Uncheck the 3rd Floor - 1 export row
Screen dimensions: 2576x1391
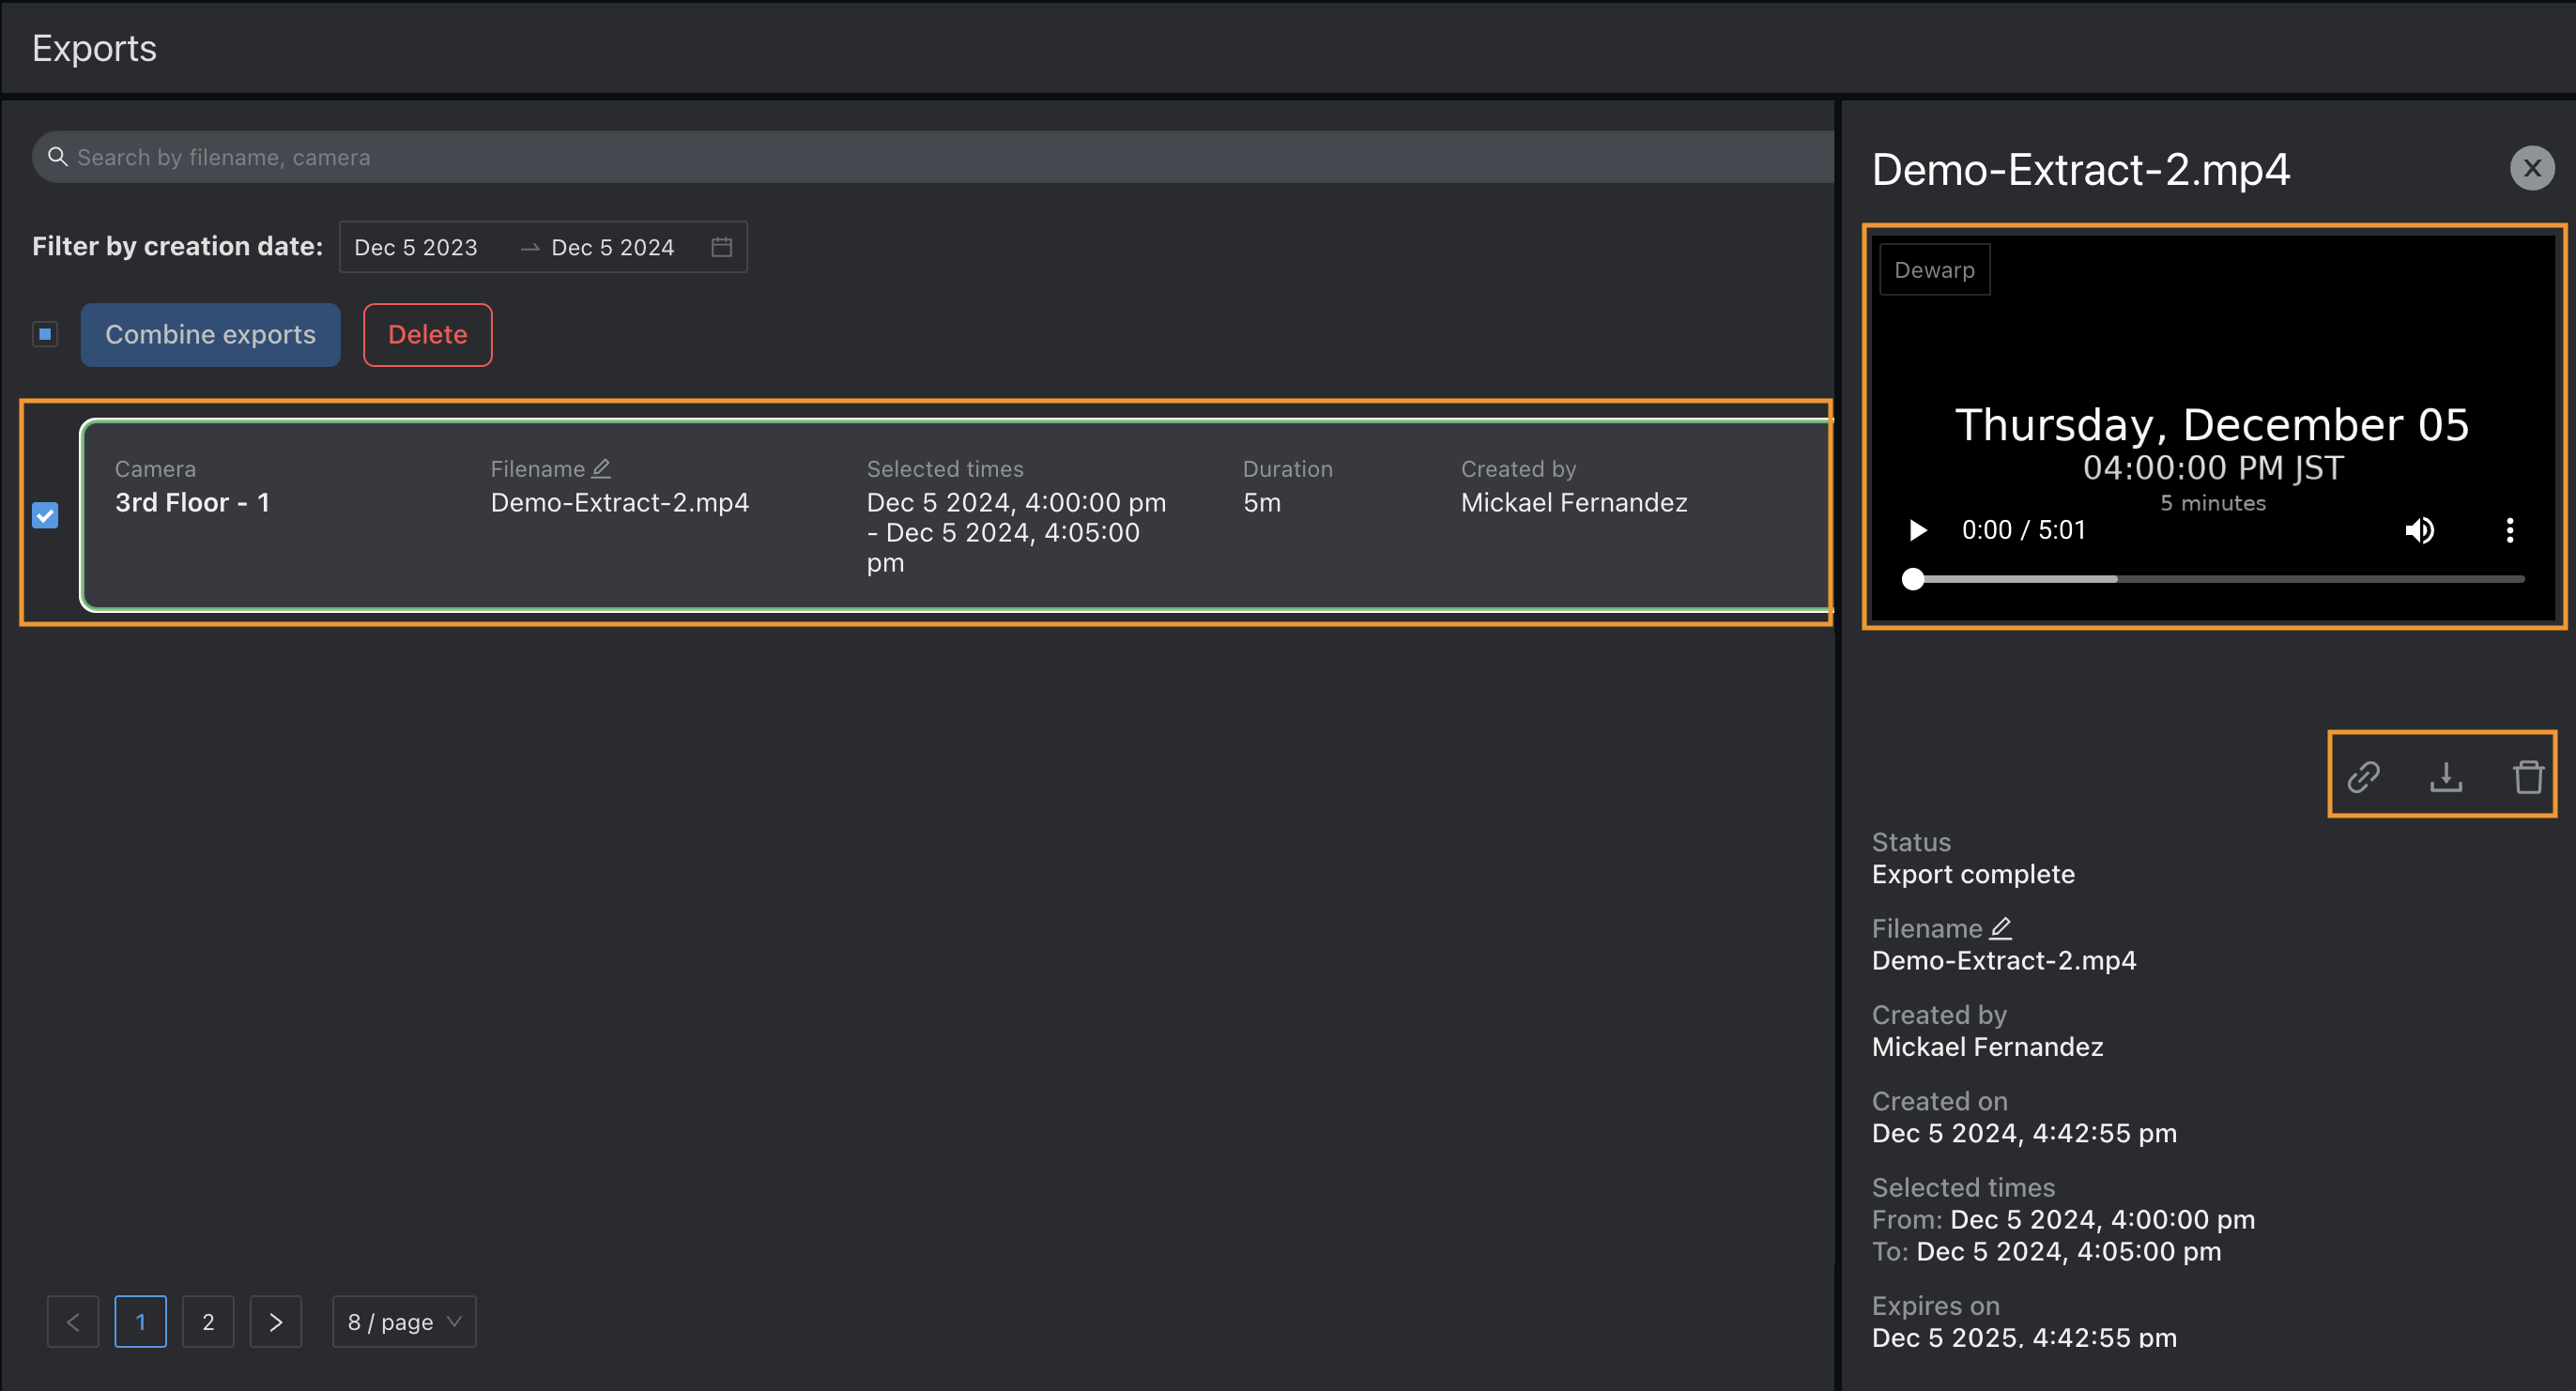coord(45,515)
